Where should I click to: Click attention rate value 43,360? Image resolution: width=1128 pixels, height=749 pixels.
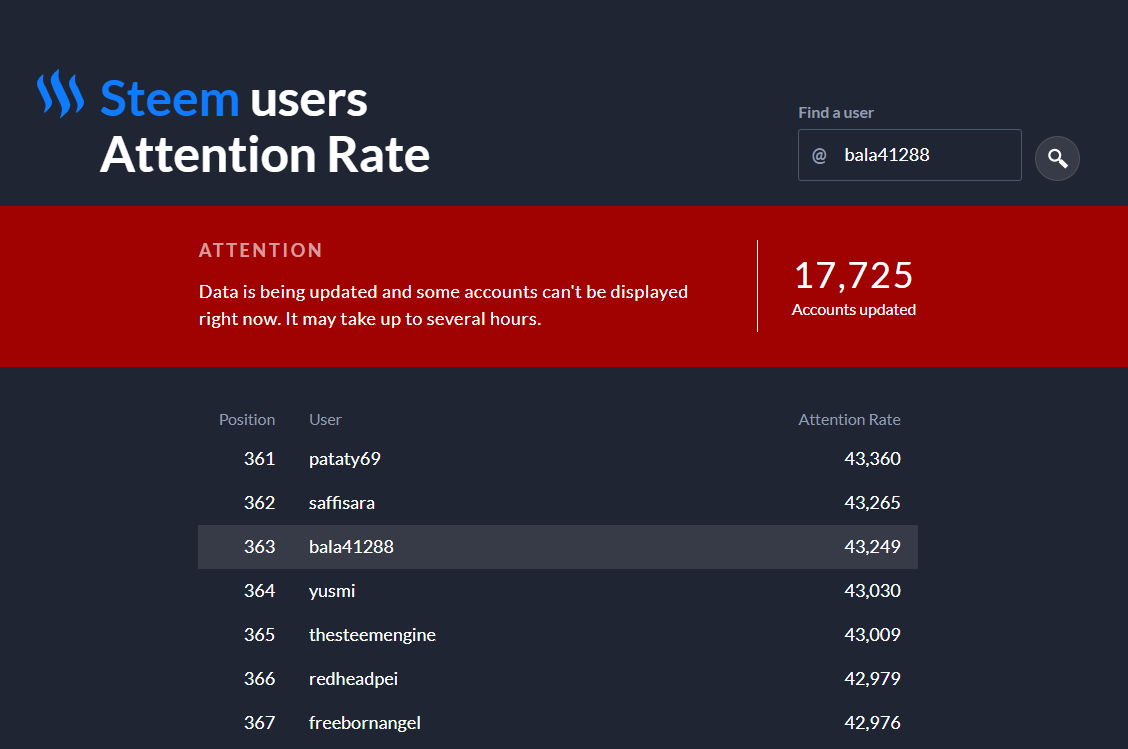(872, 459)
